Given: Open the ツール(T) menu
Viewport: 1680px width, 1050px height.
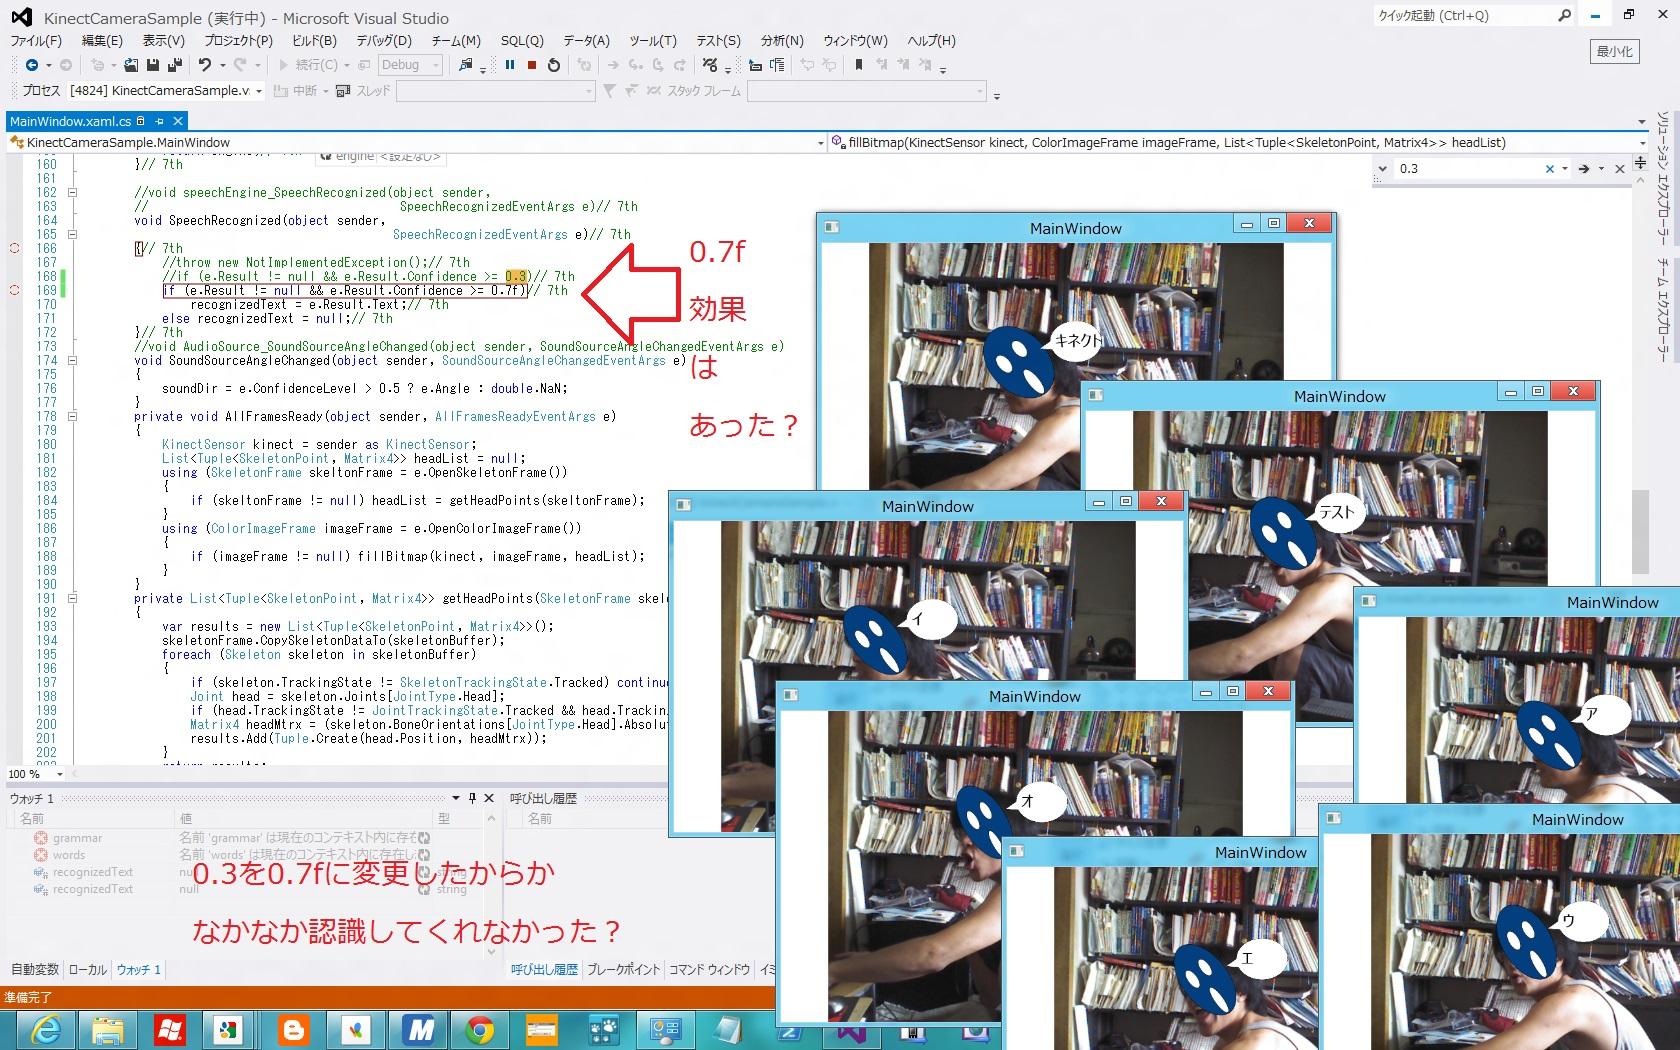Looking at the screenshot, I should tap(653, 41).
